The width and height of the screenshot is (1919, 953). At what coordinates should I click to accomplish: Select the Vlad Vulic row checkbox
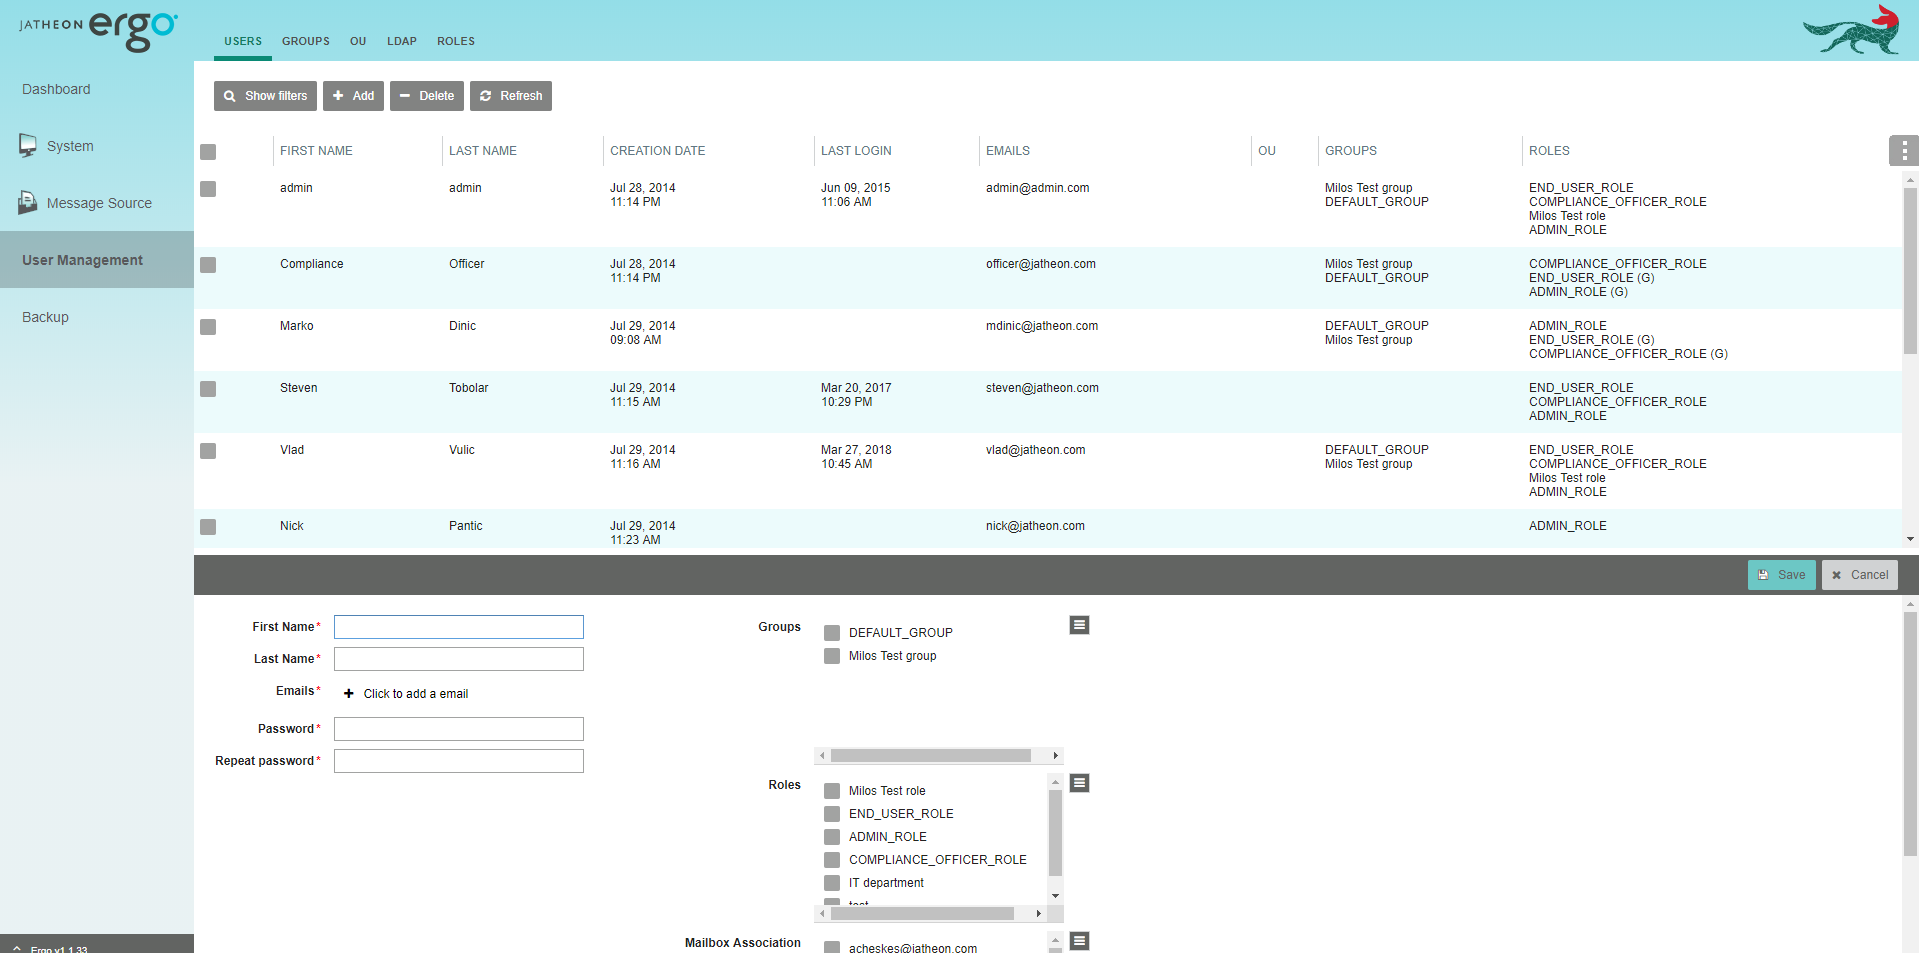208,451
